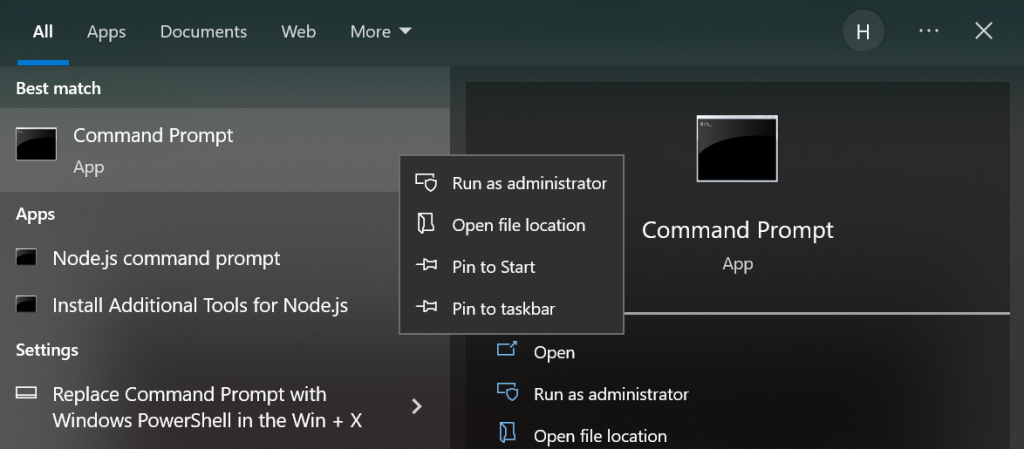Select Pin to Start in context menu

tap(511, 267)
